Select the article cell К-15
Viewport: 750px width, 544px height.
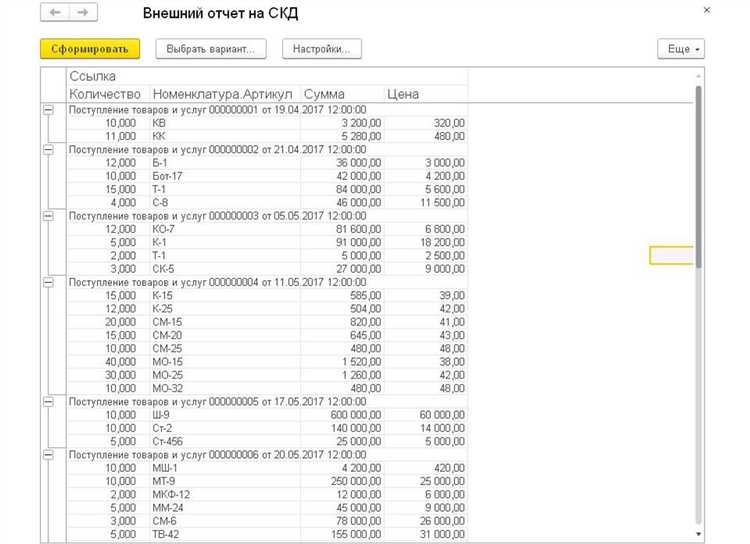coord(225,296)
